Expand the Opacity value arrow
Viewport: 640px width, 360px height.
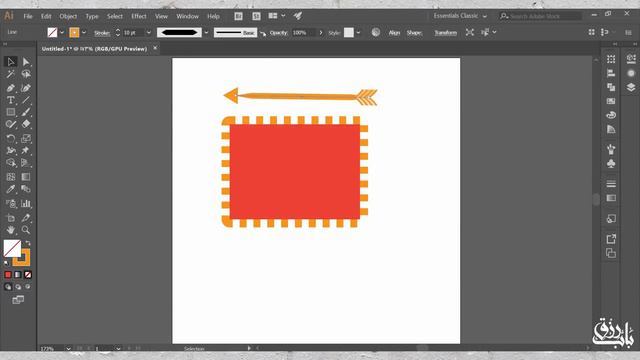[x=321, y=33]
